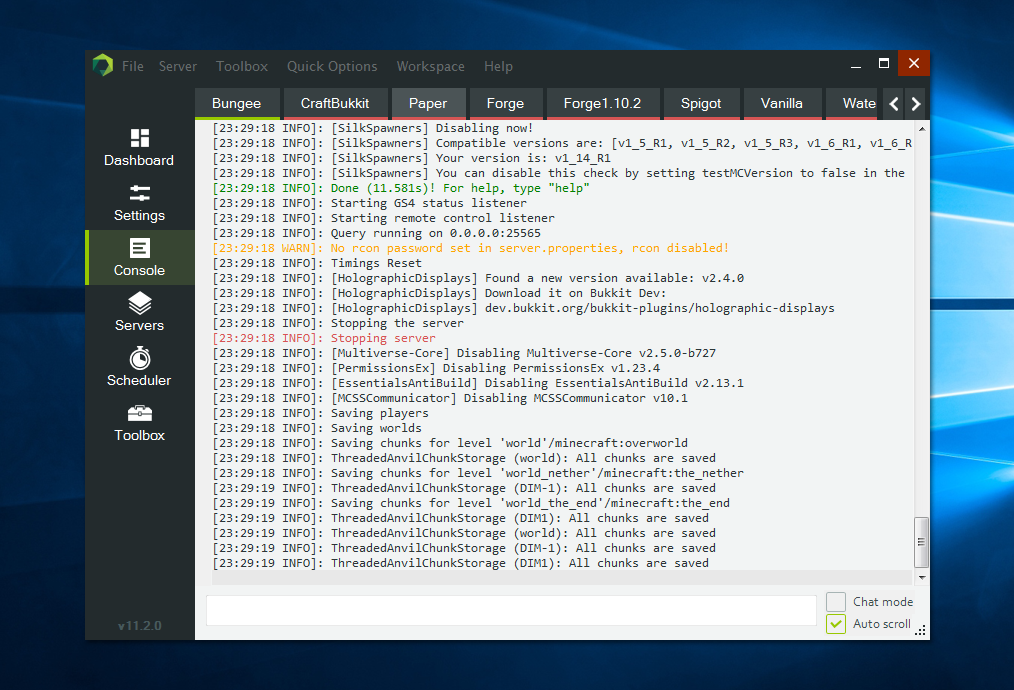
Task: Click the window resize grip icon
Action: pyautogui.click(x=921, y=630)
